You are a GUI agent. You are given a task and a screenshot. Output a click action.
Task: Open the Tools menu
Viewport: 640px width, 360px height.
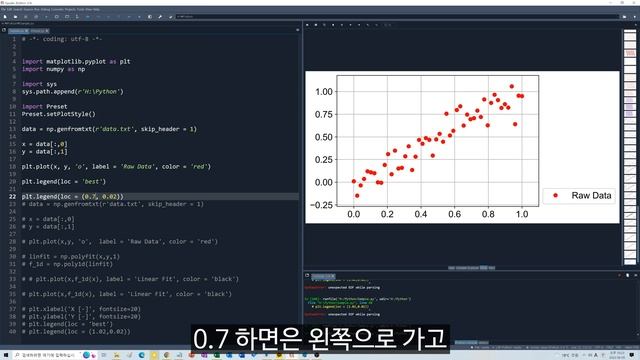tap(80, 9)
